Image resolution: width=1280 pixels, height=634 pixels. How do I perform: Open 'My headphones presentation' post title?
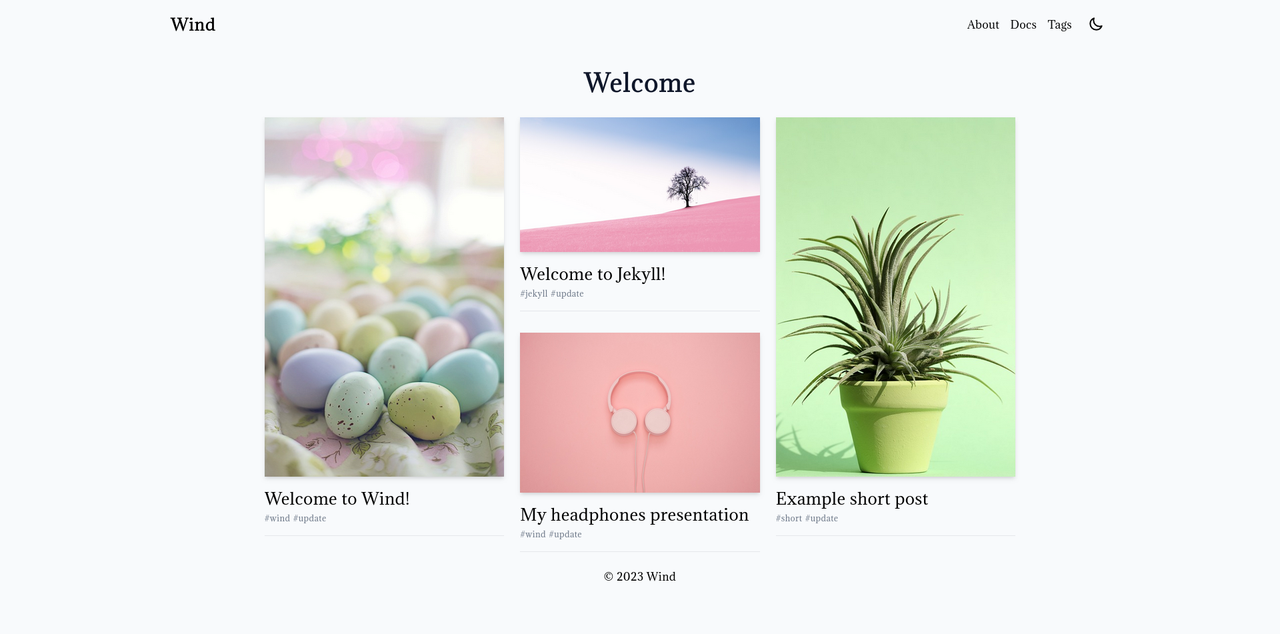(634, 515)
